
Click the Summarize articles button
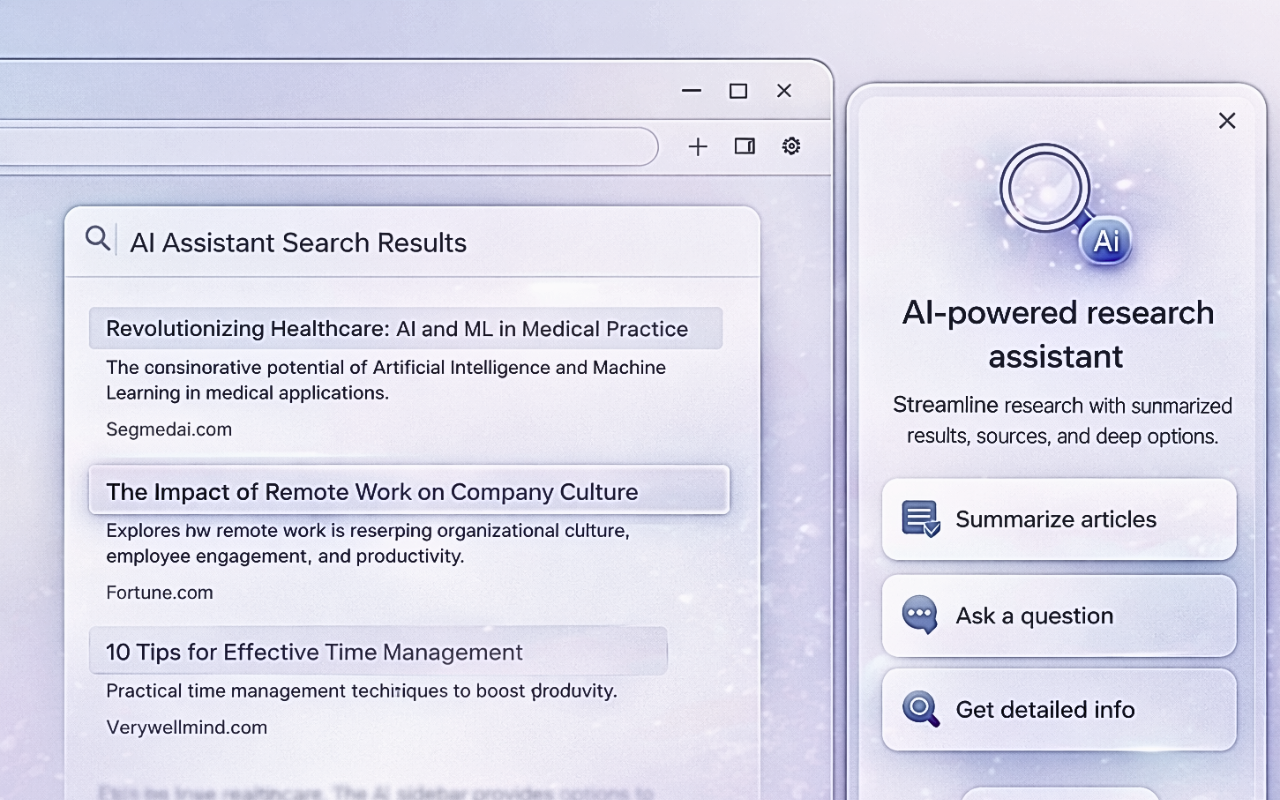point(1059,519)
